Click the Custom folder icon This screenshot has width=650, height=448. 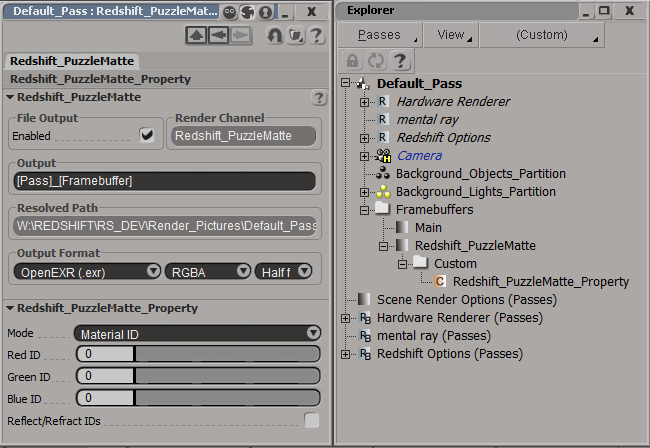click(x=420, y=262)
